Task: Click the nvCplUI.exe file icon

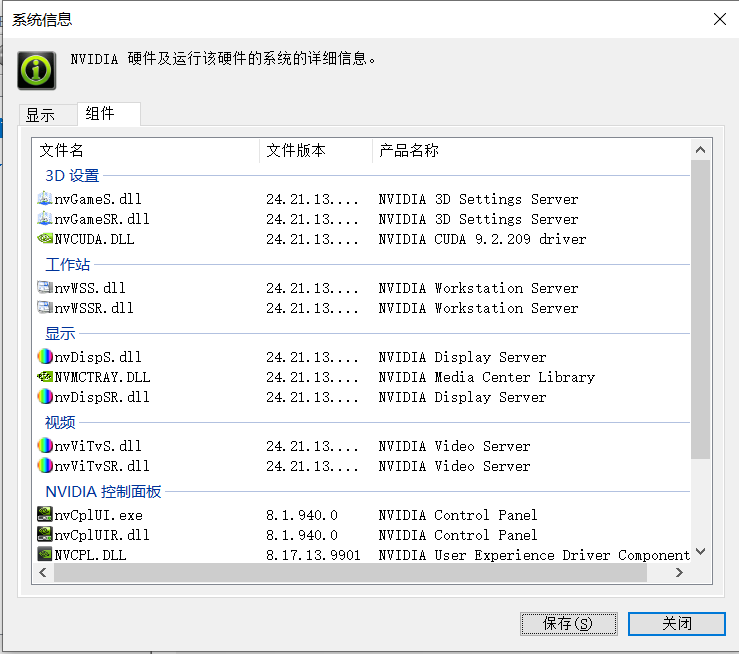Action: click(45, 514)
